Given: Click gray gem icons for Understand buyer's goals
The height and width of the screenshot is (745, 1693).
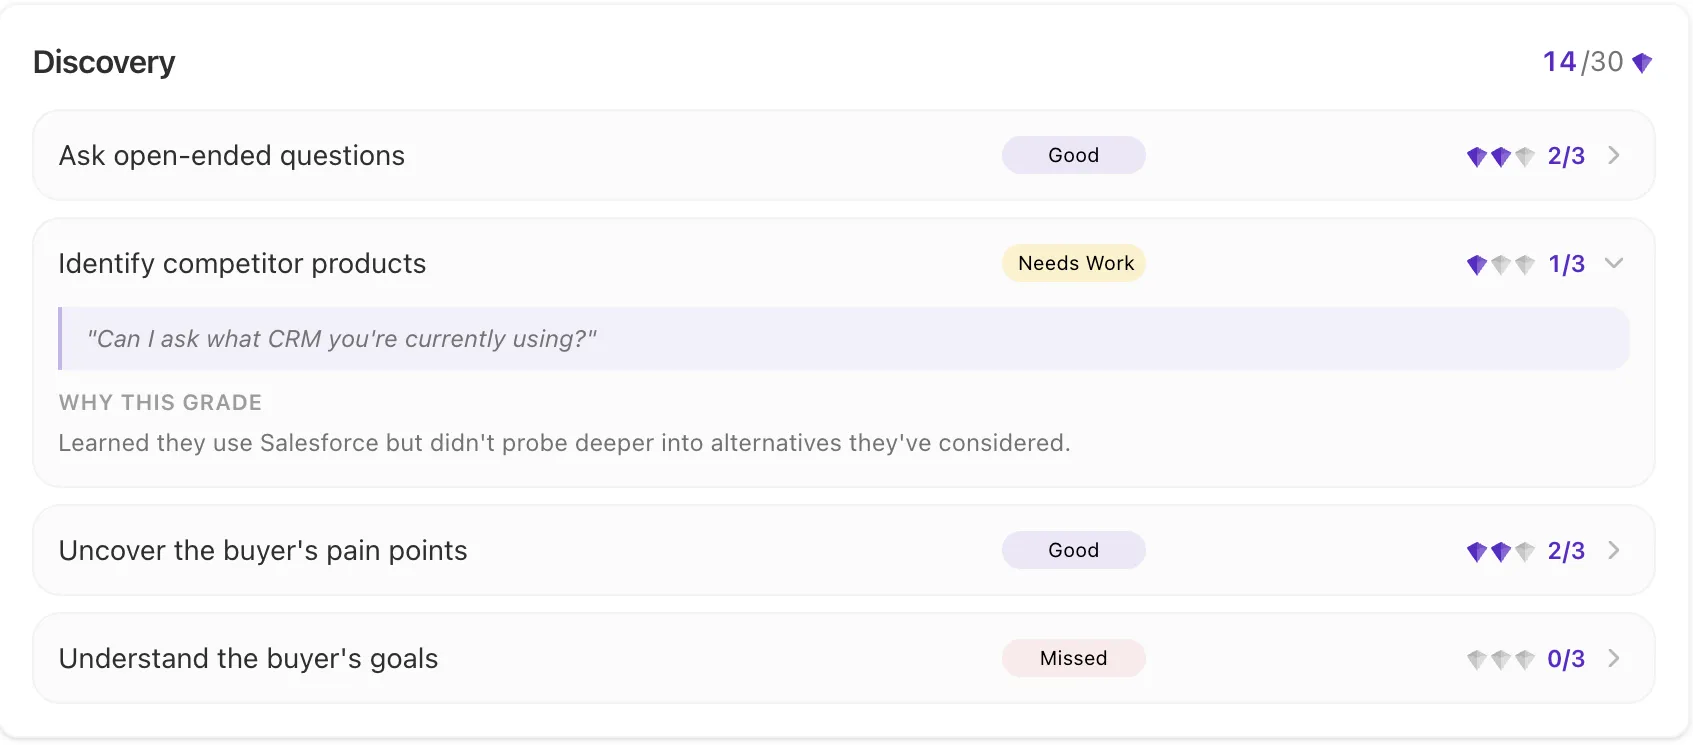Looking at the screenshot, I should point(1500,659).
